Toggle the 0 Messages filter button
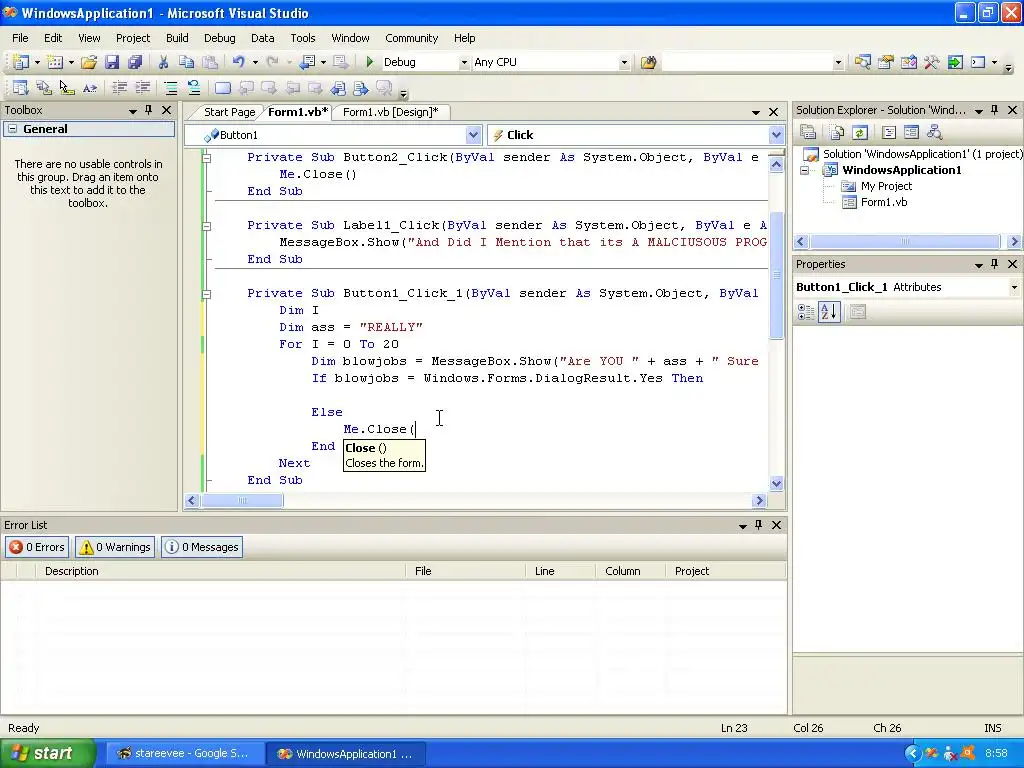The height and width of the screenshot is (768, 1024). (x=202, y=547)
